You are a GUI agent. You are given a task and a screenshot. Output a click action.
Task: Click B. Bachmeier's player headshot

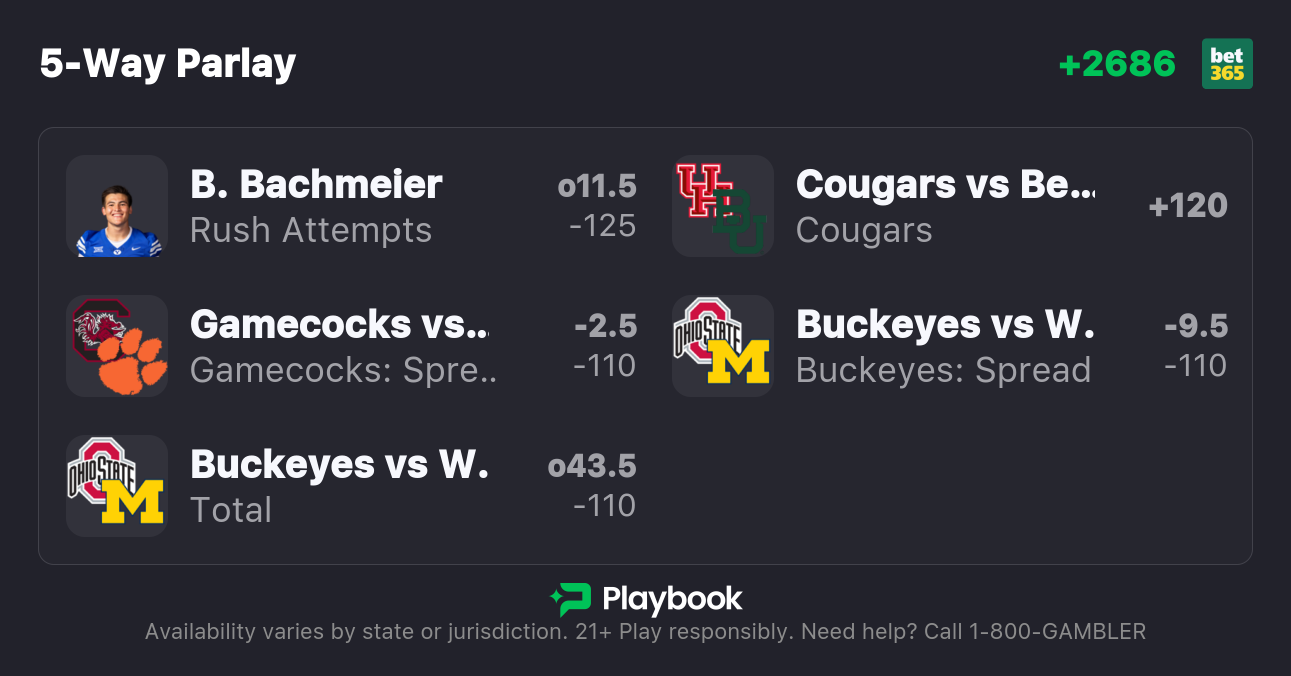coord(117,206)
